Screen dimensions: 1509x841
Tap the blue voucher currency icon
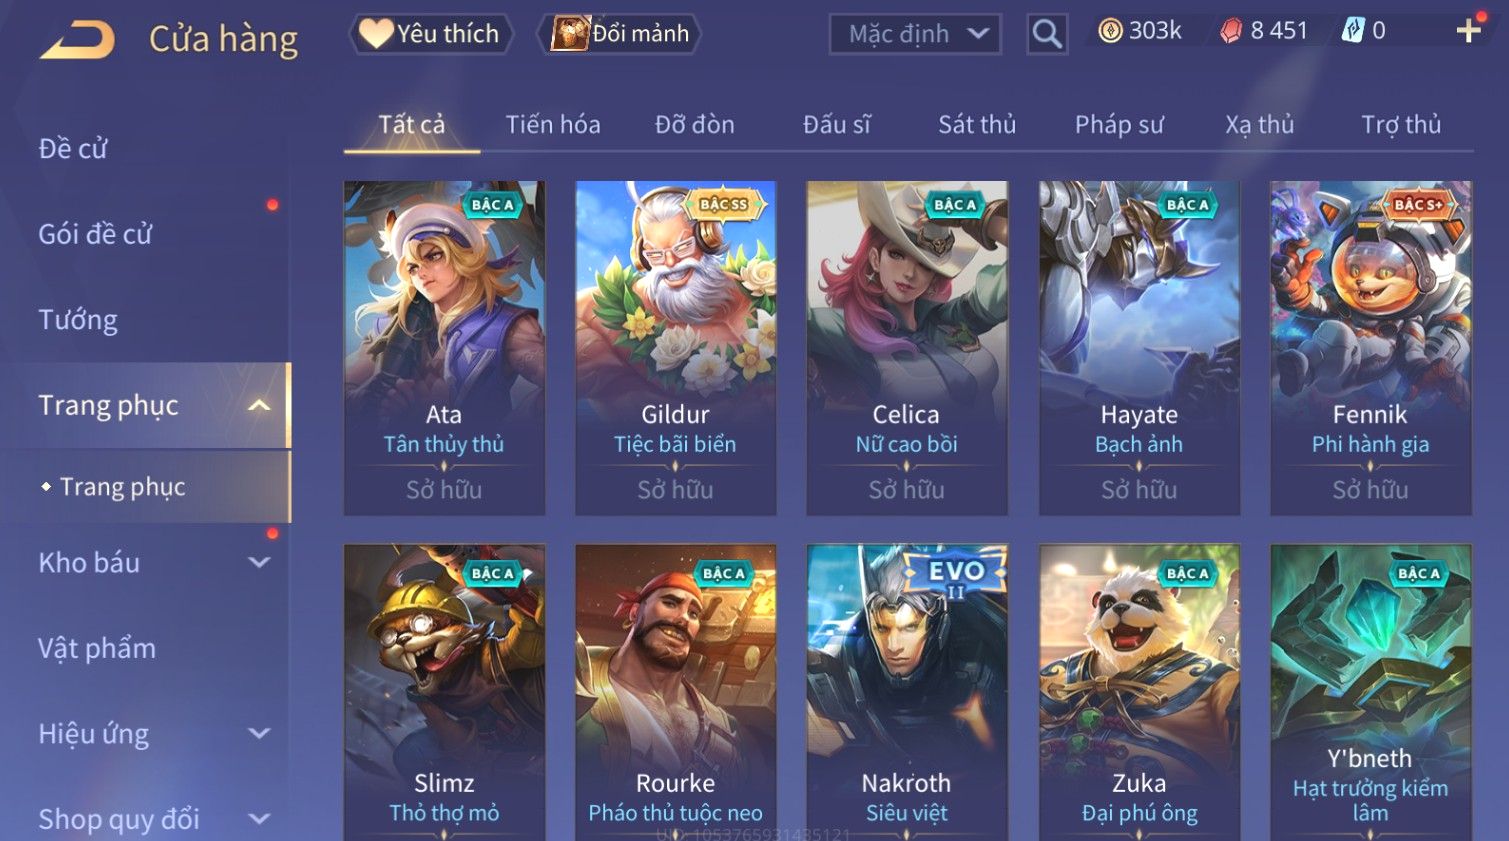click(x=1352, y=31)
